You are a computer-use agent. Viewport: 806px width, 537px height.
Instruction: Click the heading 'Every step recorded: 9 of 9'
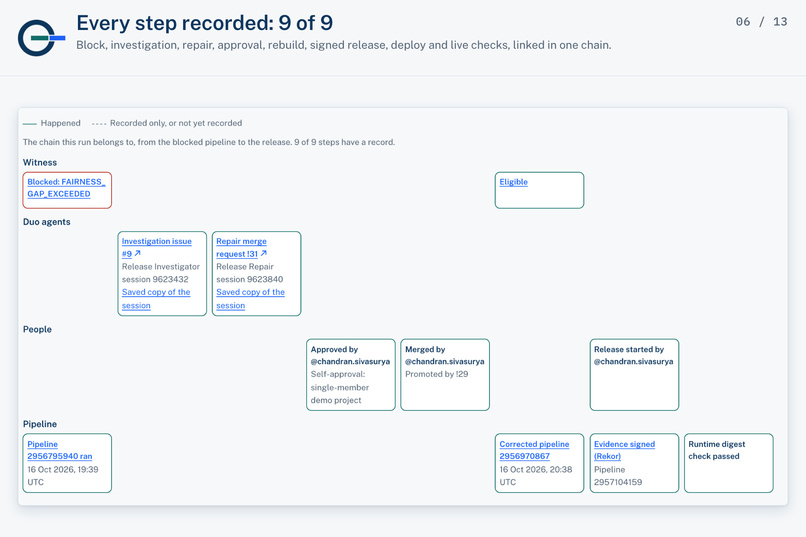point(205,23)
